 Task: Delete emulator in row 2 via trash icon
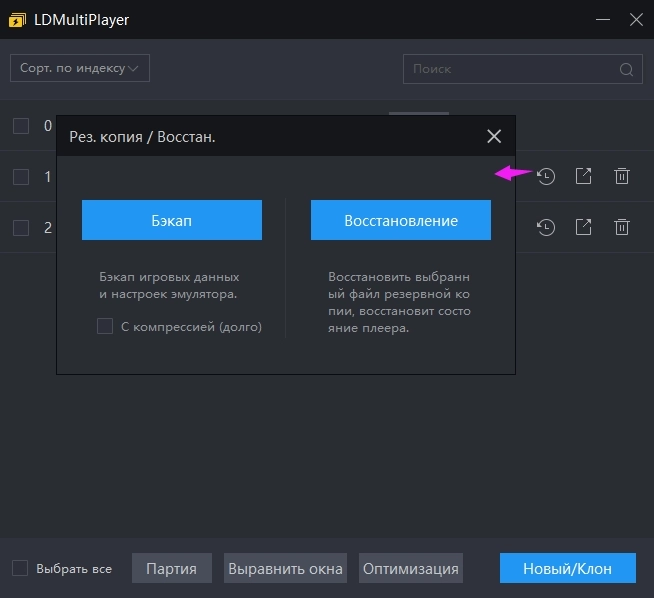(622, 227)
